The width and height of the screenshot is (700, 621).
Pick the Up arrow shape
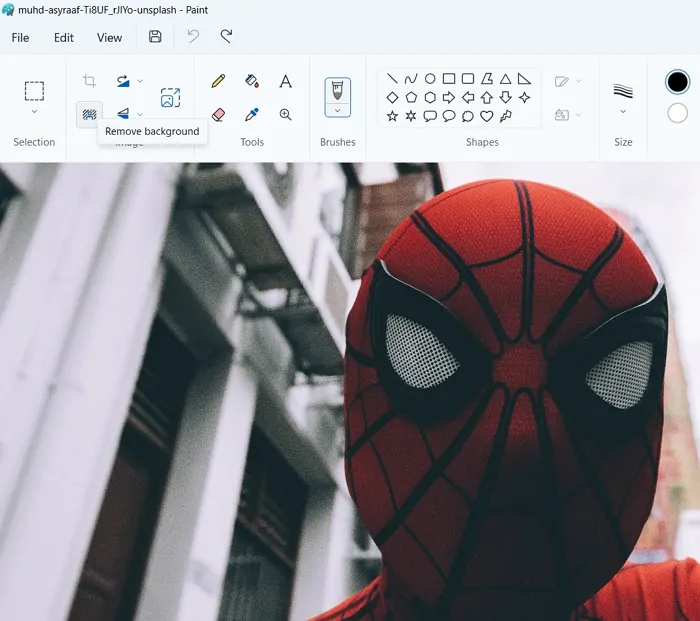pyautogui.click(x=487, y=97)
